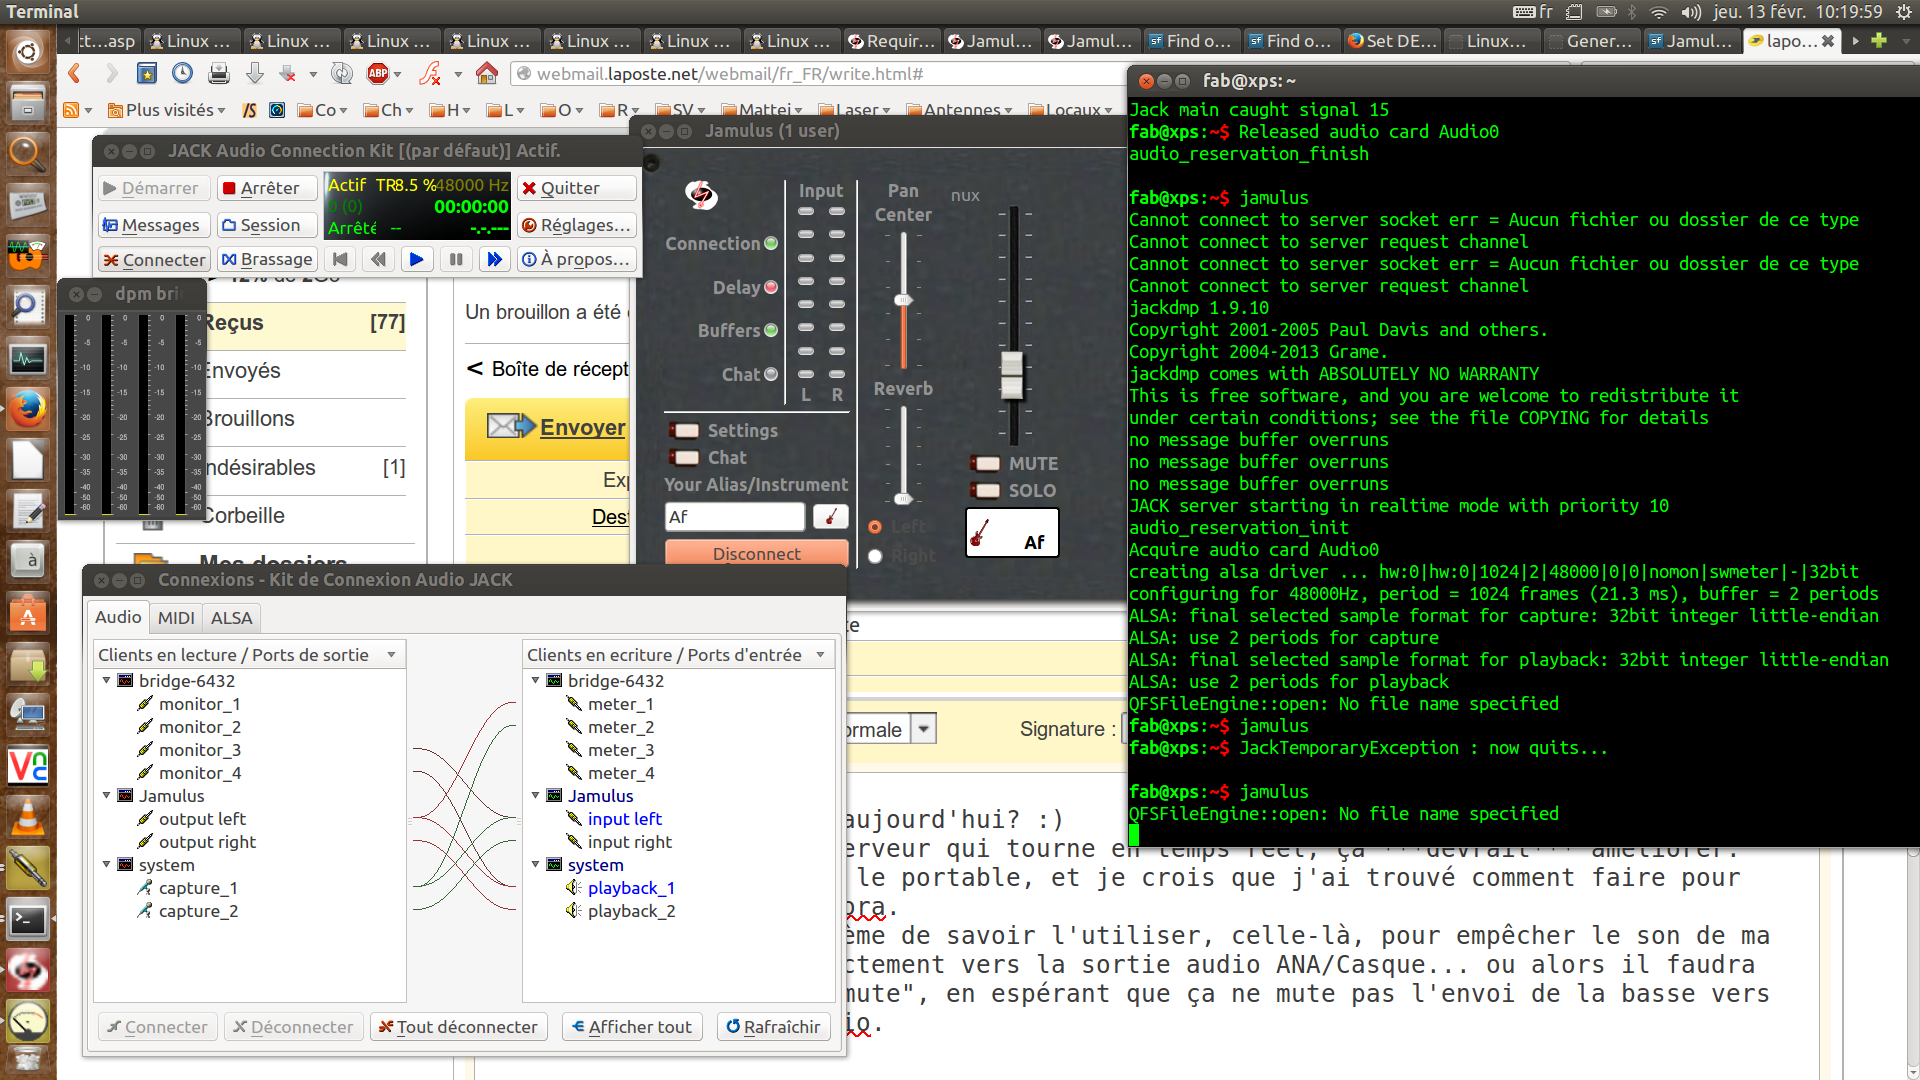This screenshot has width=1920, height=1080.
Task: Click the Adblock Plus toolbar icon
Action: tap(378, 73)
